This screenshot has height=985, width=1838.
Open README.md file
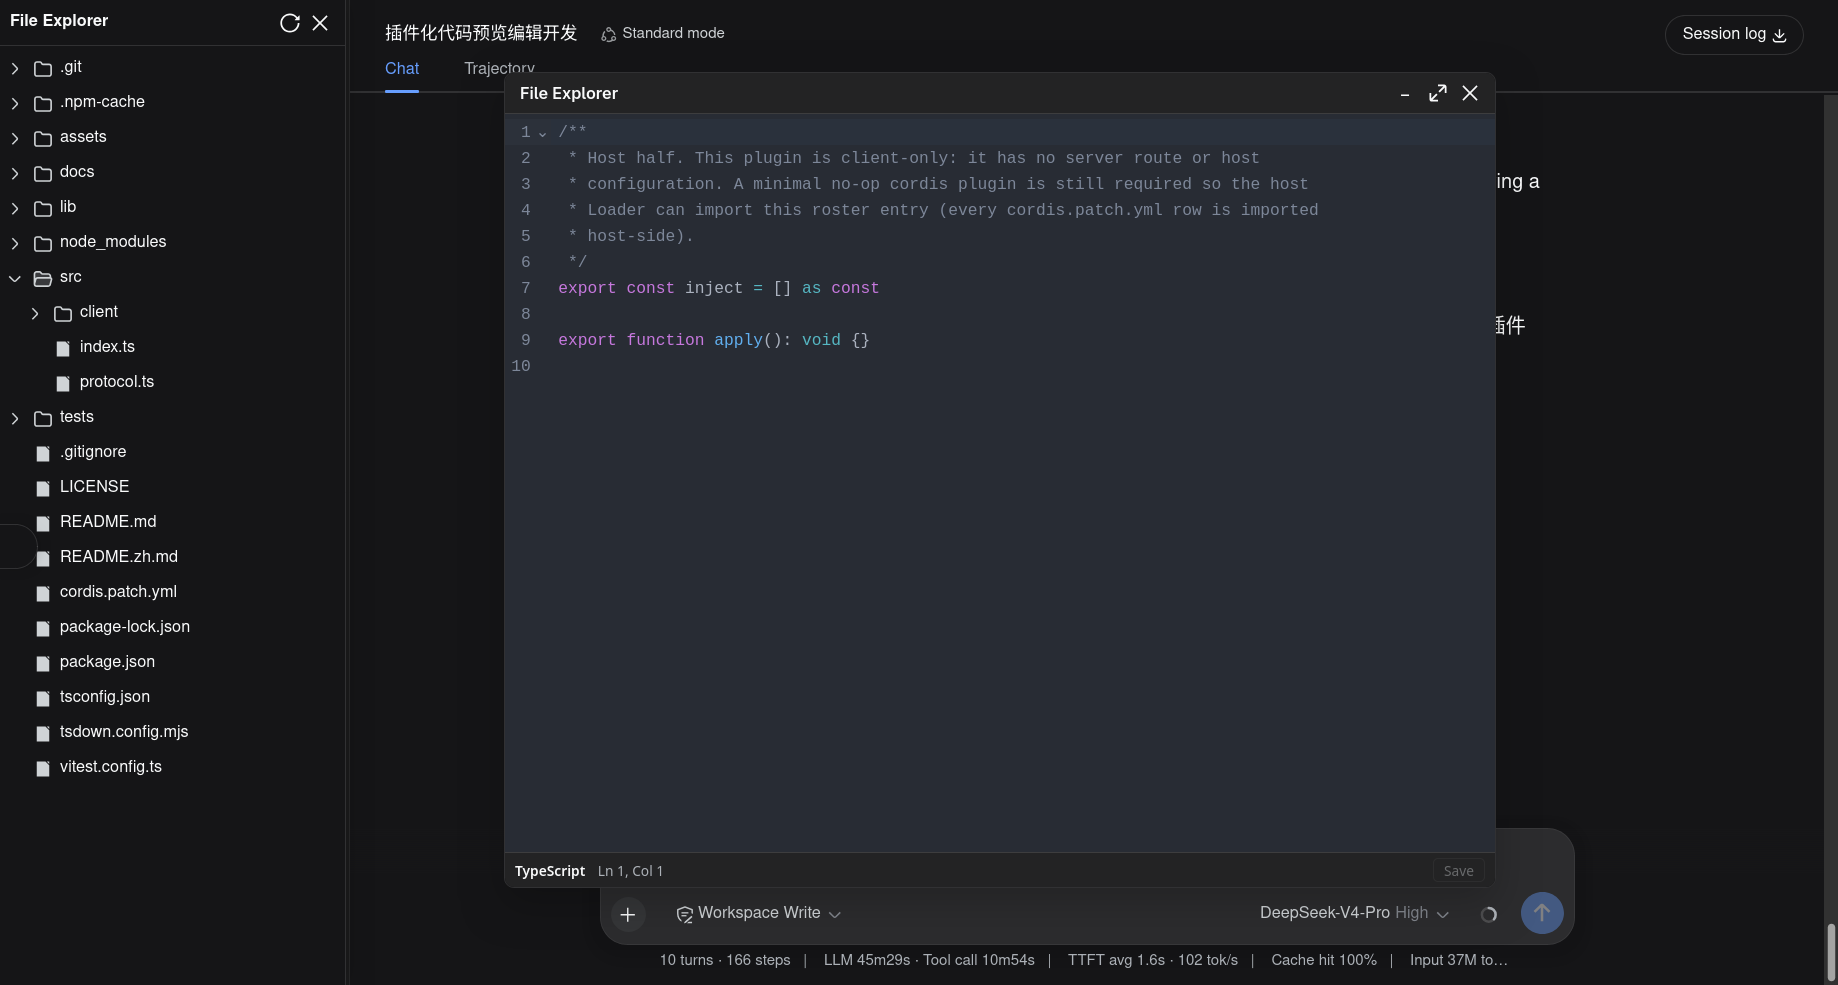(108, 522)
